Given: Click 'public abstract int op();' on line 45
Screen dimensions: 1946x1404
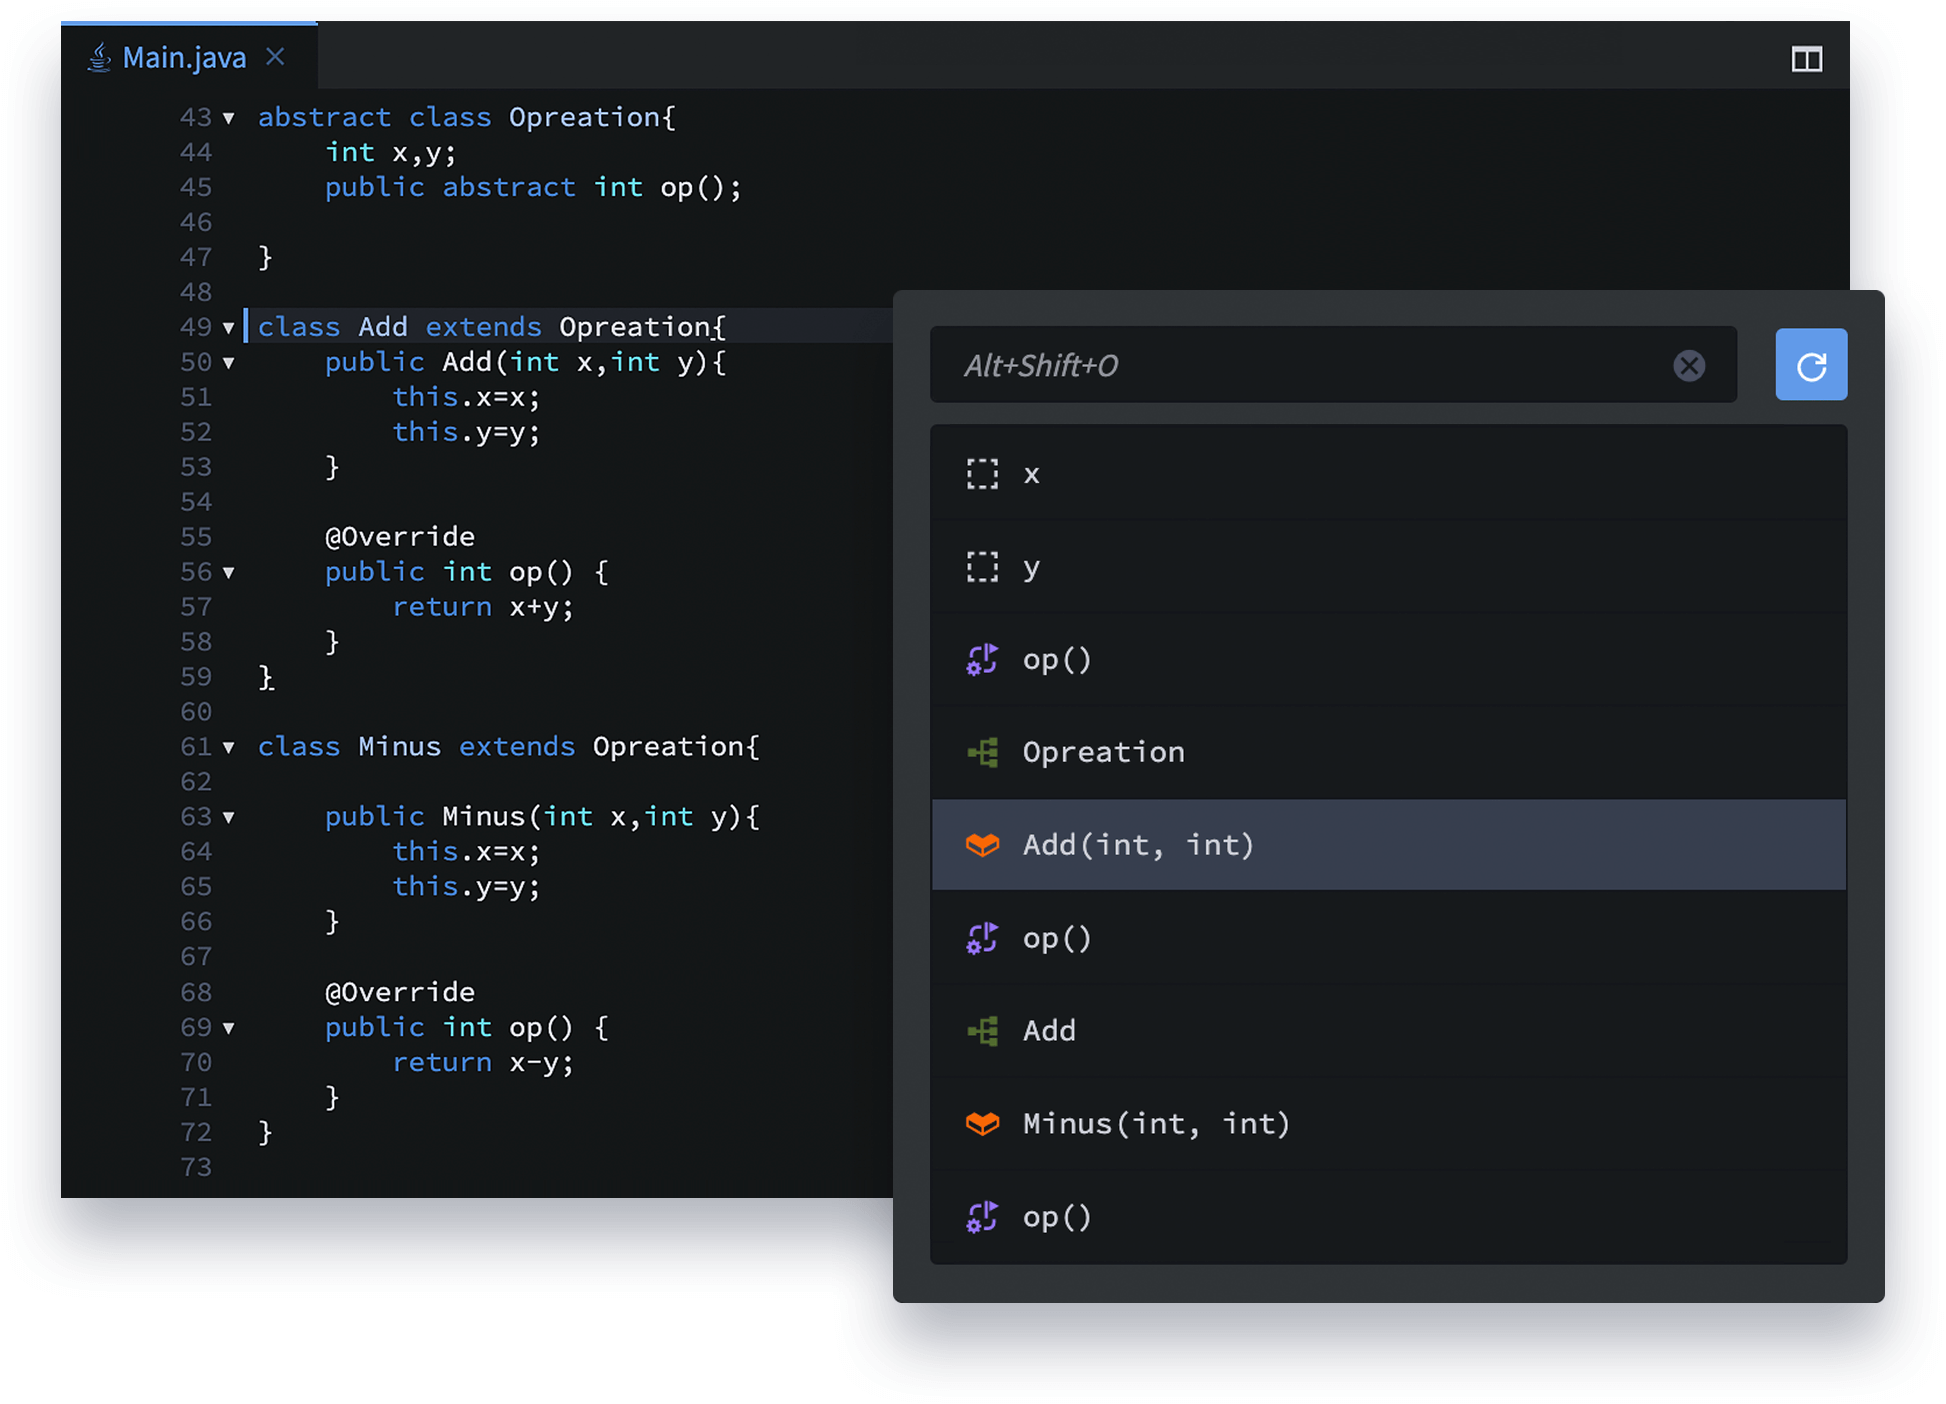Looking at the screenshot, I should tap(533, 187).
